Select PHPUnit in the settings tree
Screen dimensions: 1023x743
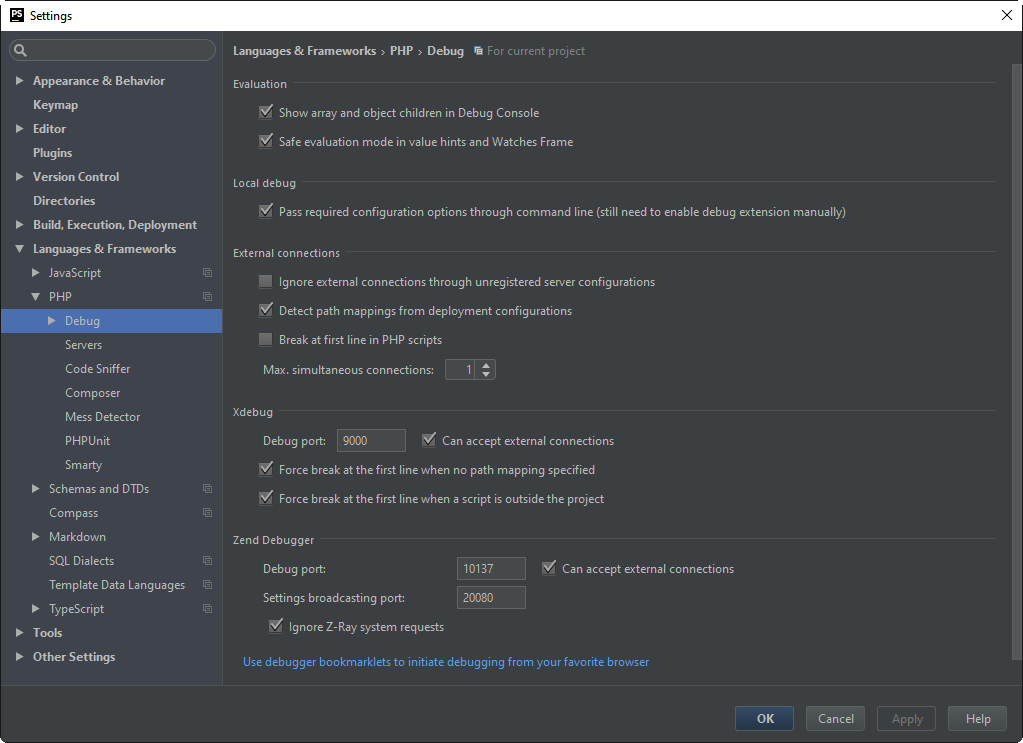(x=88, y=441)
